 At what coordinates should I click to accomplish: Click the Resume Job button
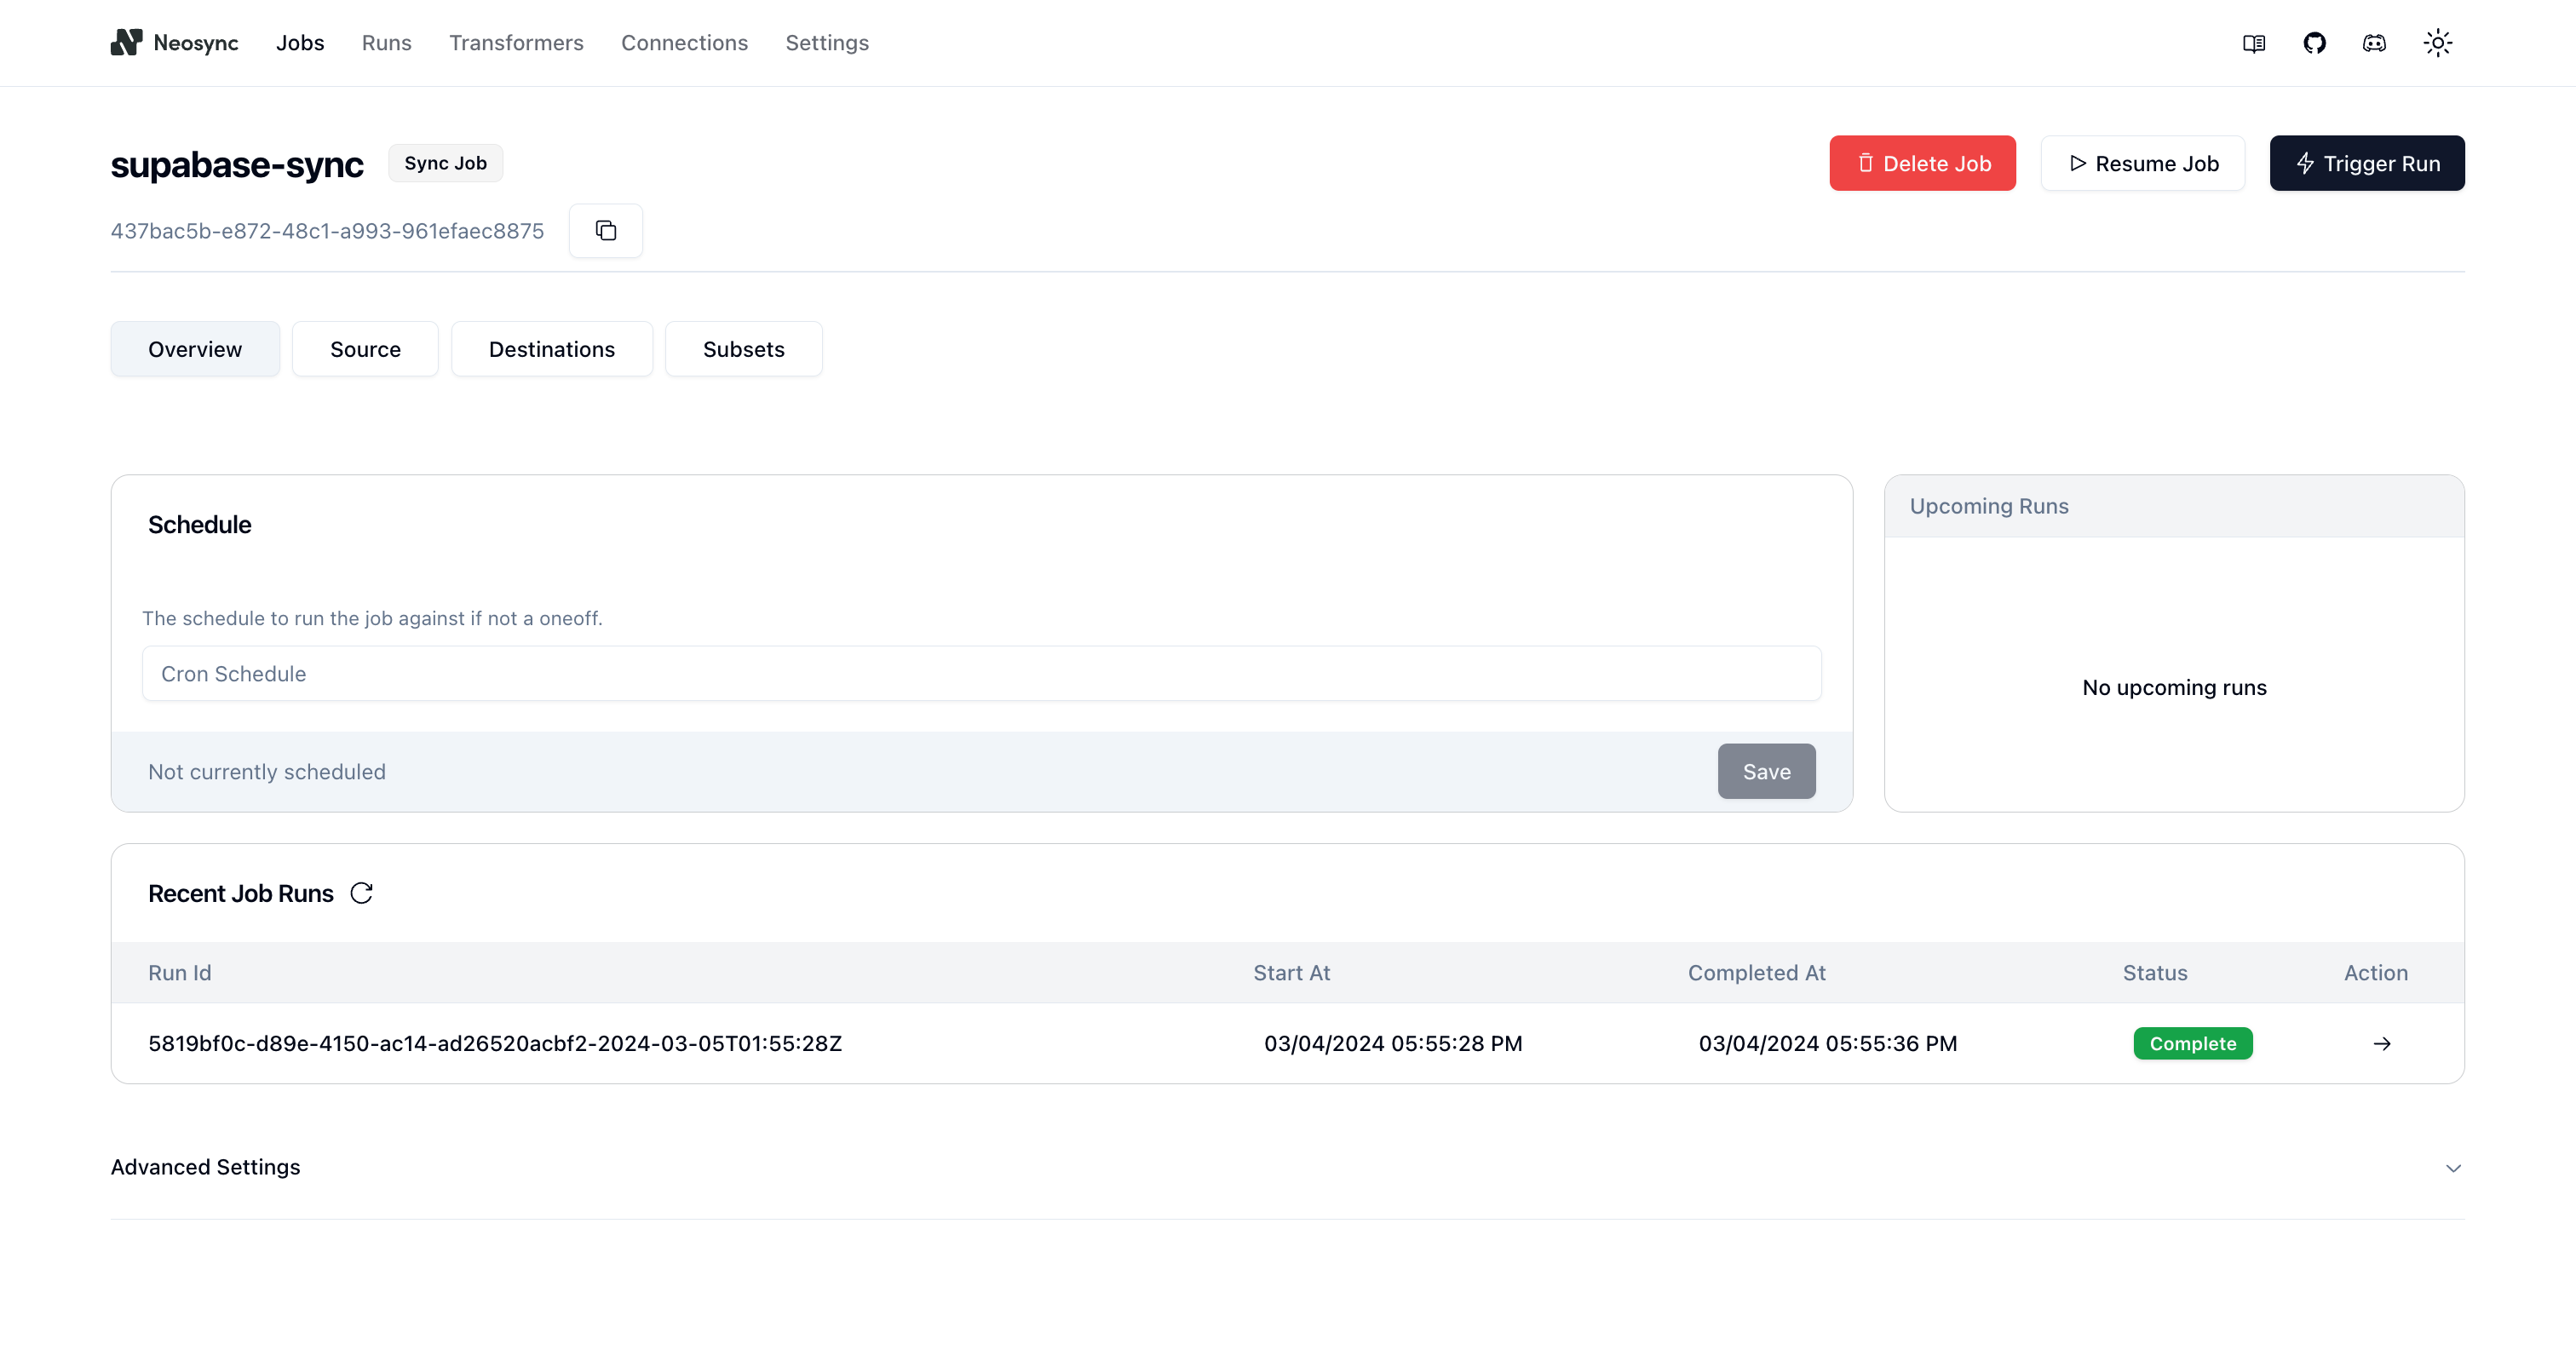pyautogui.click(x=2143, y=163)
